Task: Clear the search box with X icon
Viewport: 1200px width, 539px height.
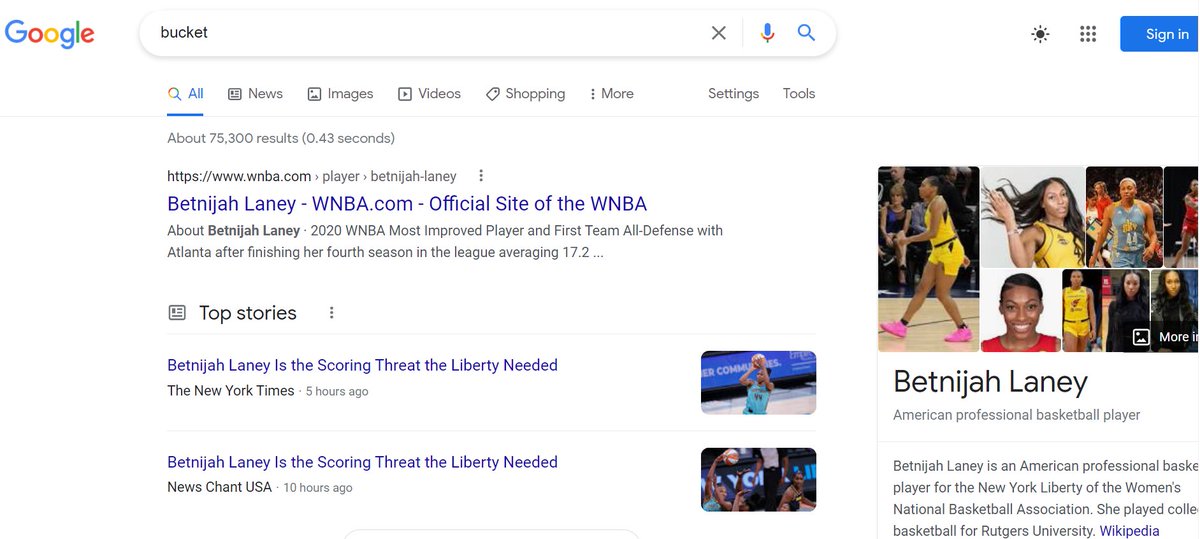Action: (x=718, y=33)
